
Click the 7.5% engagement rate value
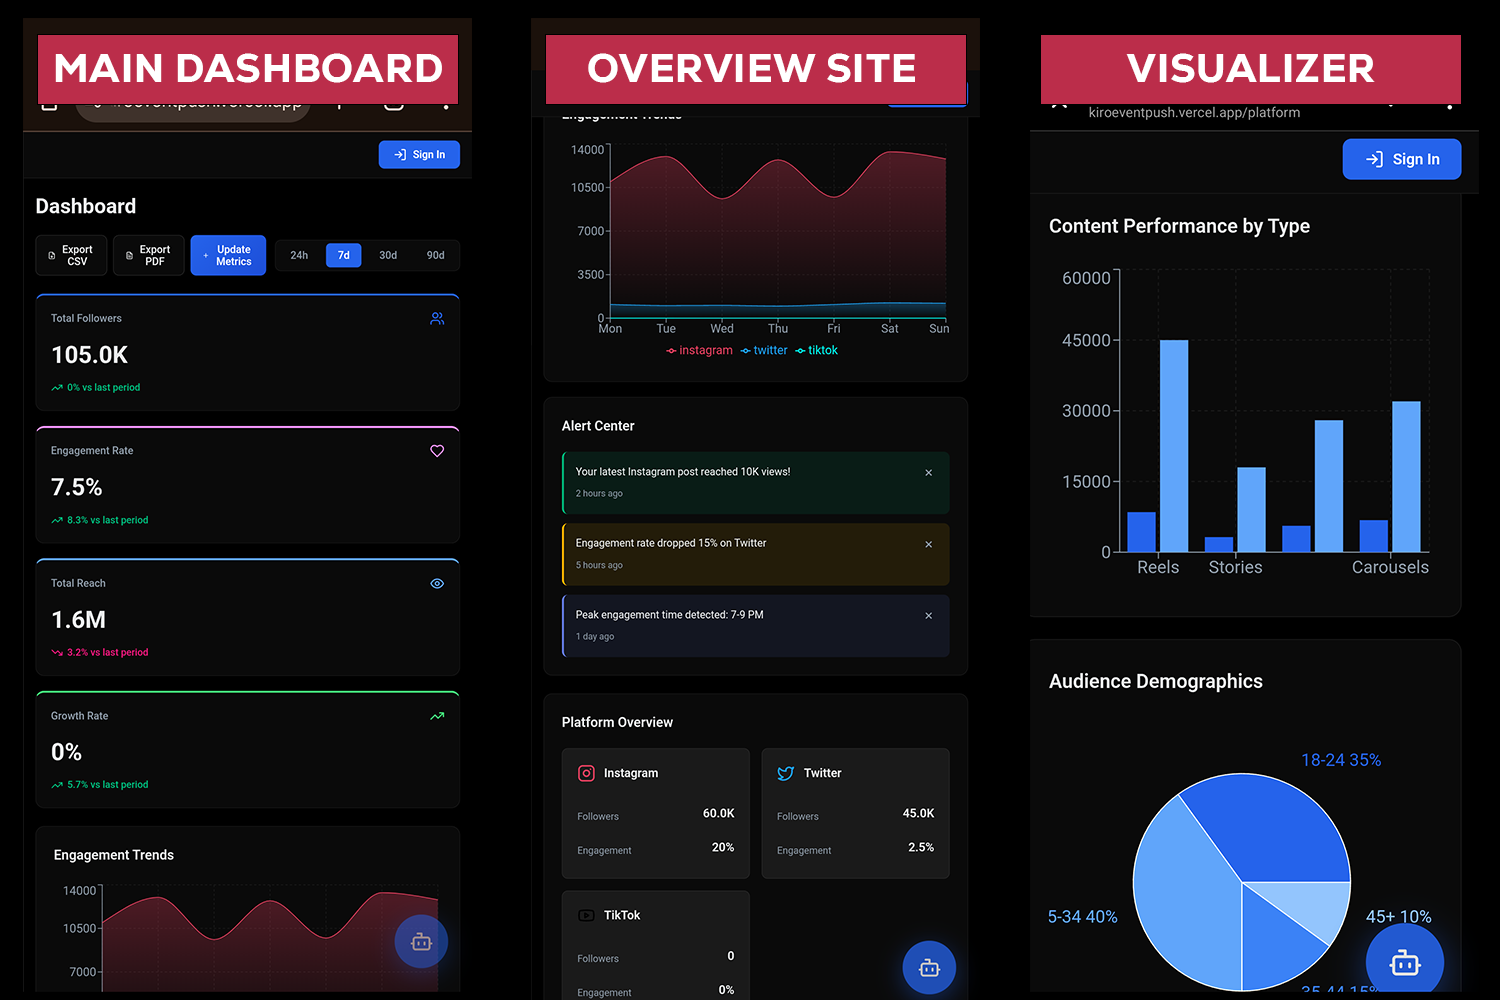77,487
